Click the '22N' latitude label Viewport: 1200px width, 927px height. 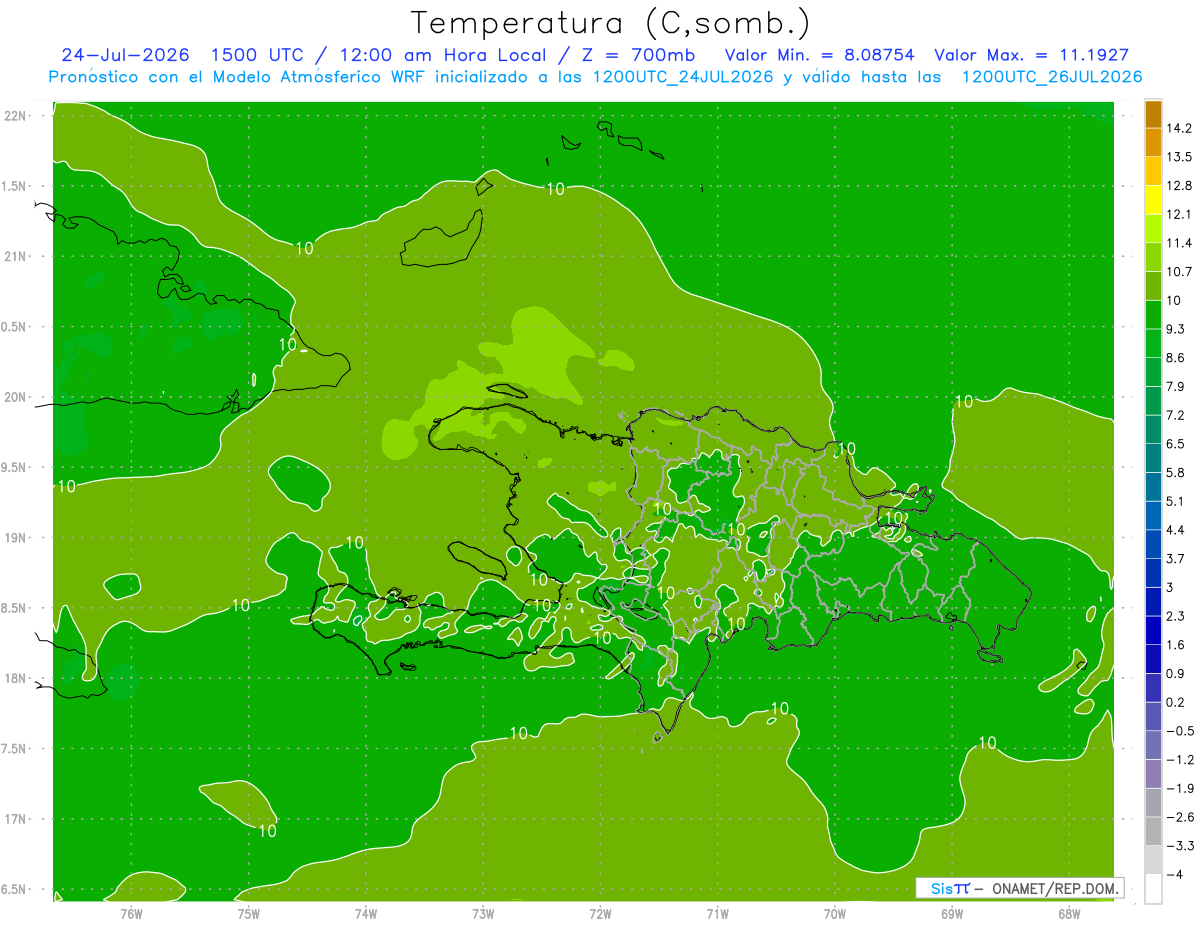(17, 116)
